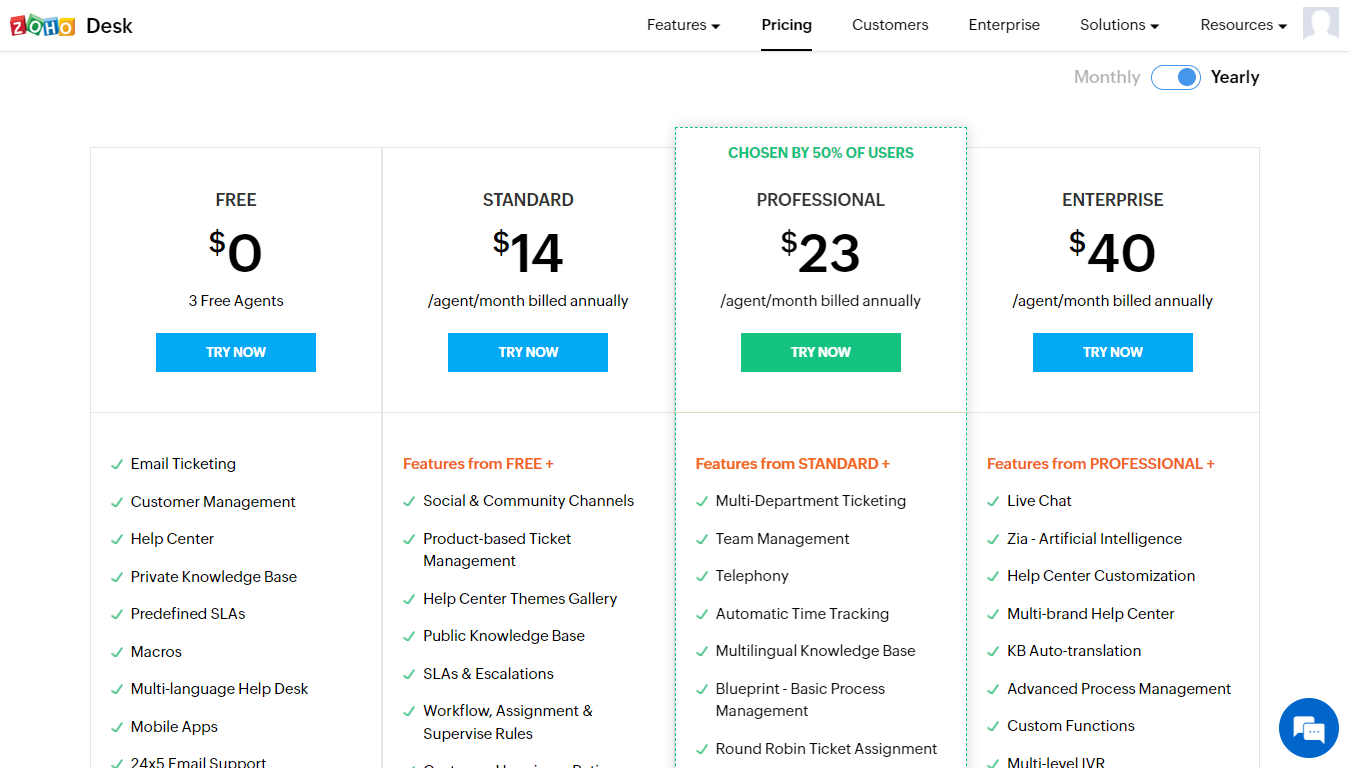Click the Help Center Customization feature
This screenshot has width=1349, height=768.
coord(1101,576)
